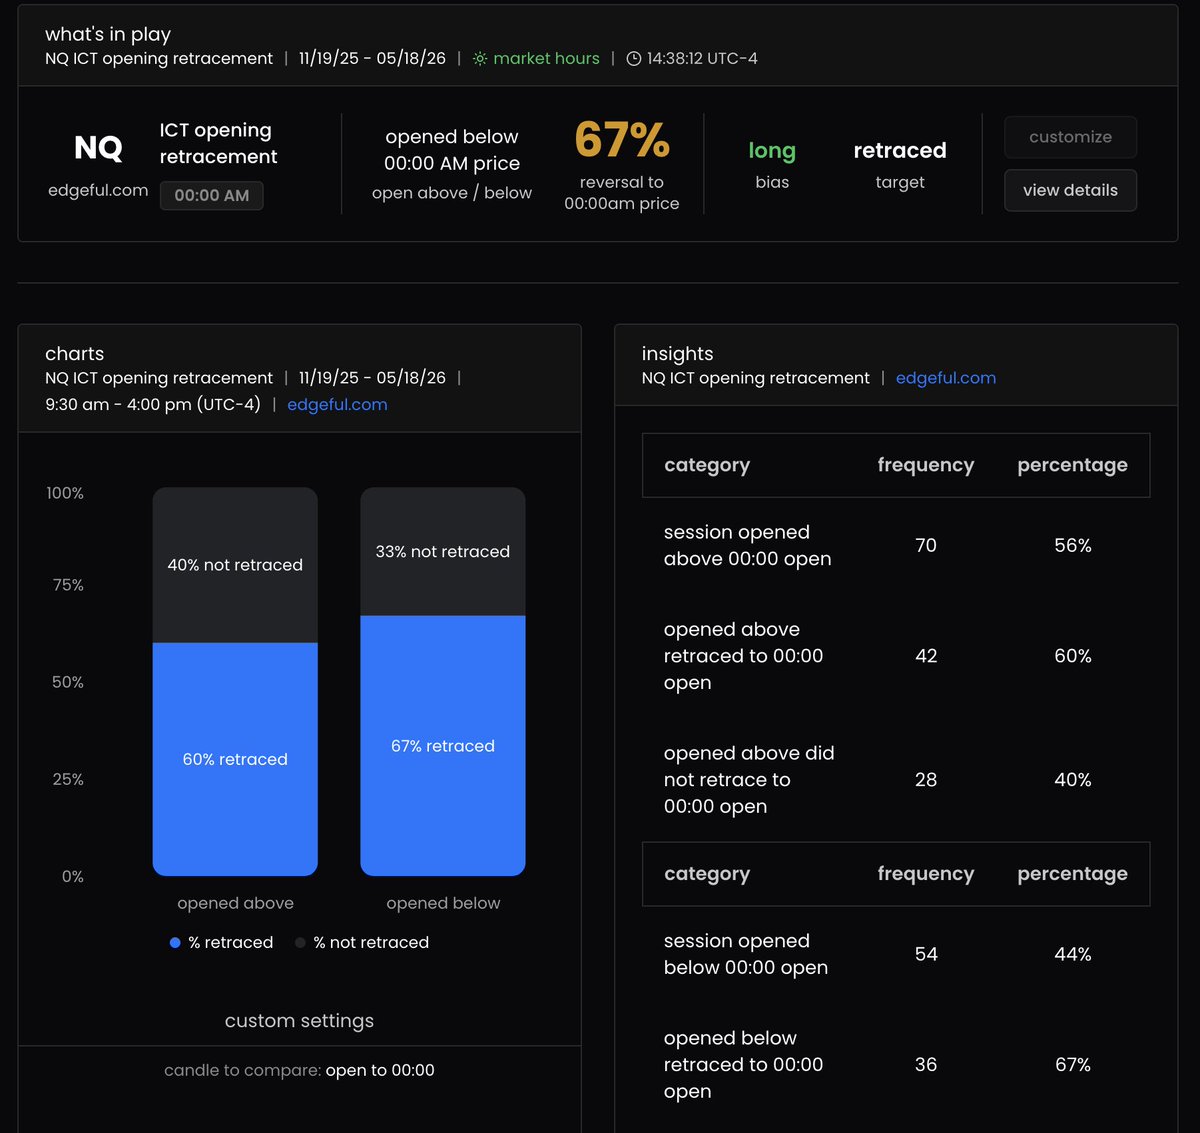
Task: Click the 40% not retraced bar segment
Action: 235,565
